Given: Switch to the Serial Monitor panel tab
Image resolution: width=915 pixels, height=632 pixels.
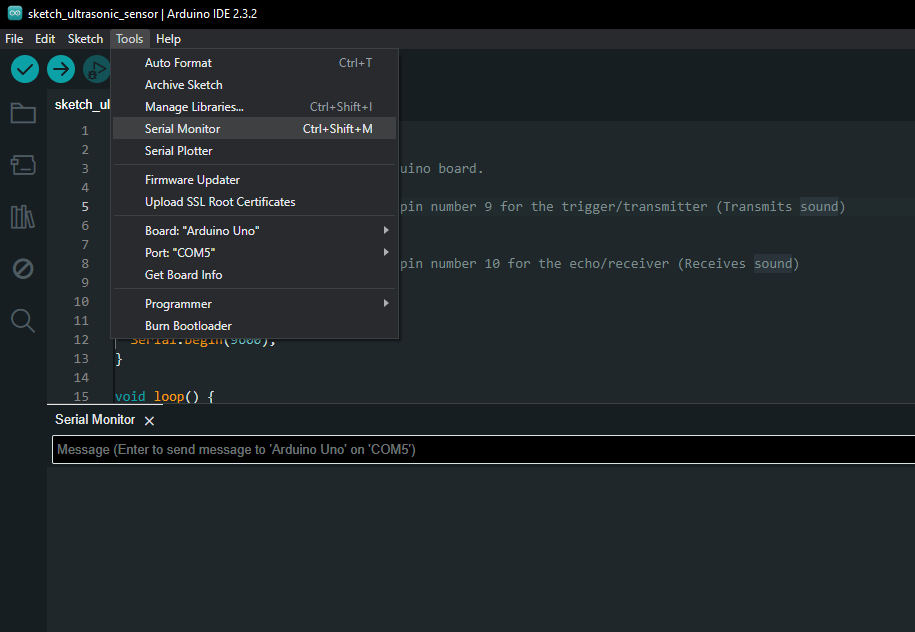Looking at the screenshot, I should 95,420.
